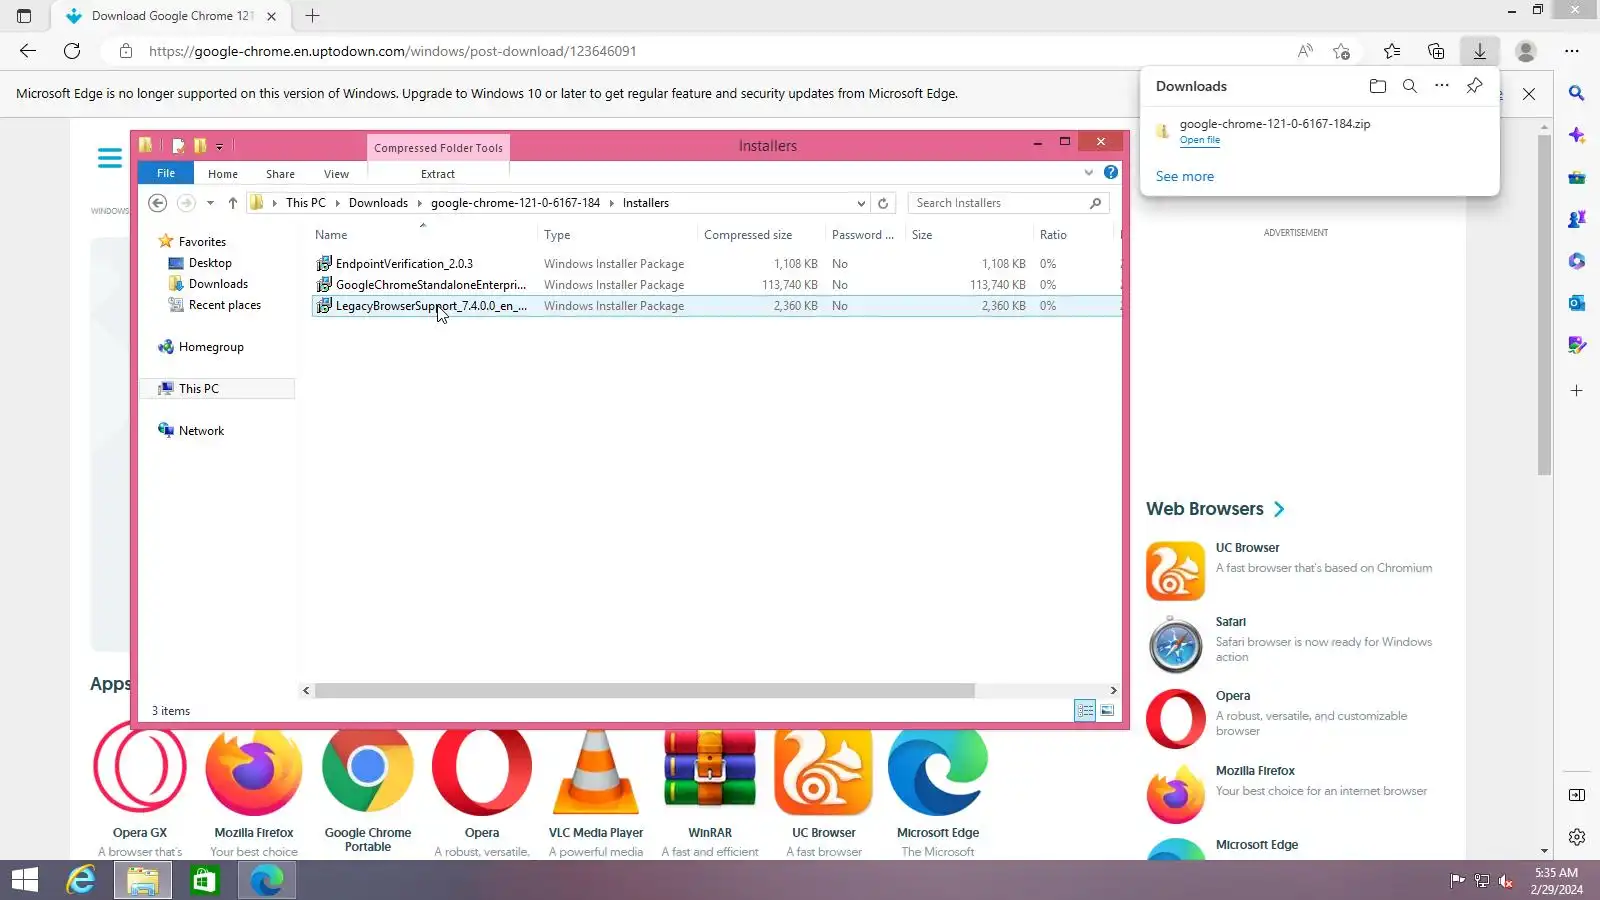
Task: Add this page to favorites
Action: pos(1342,51)
